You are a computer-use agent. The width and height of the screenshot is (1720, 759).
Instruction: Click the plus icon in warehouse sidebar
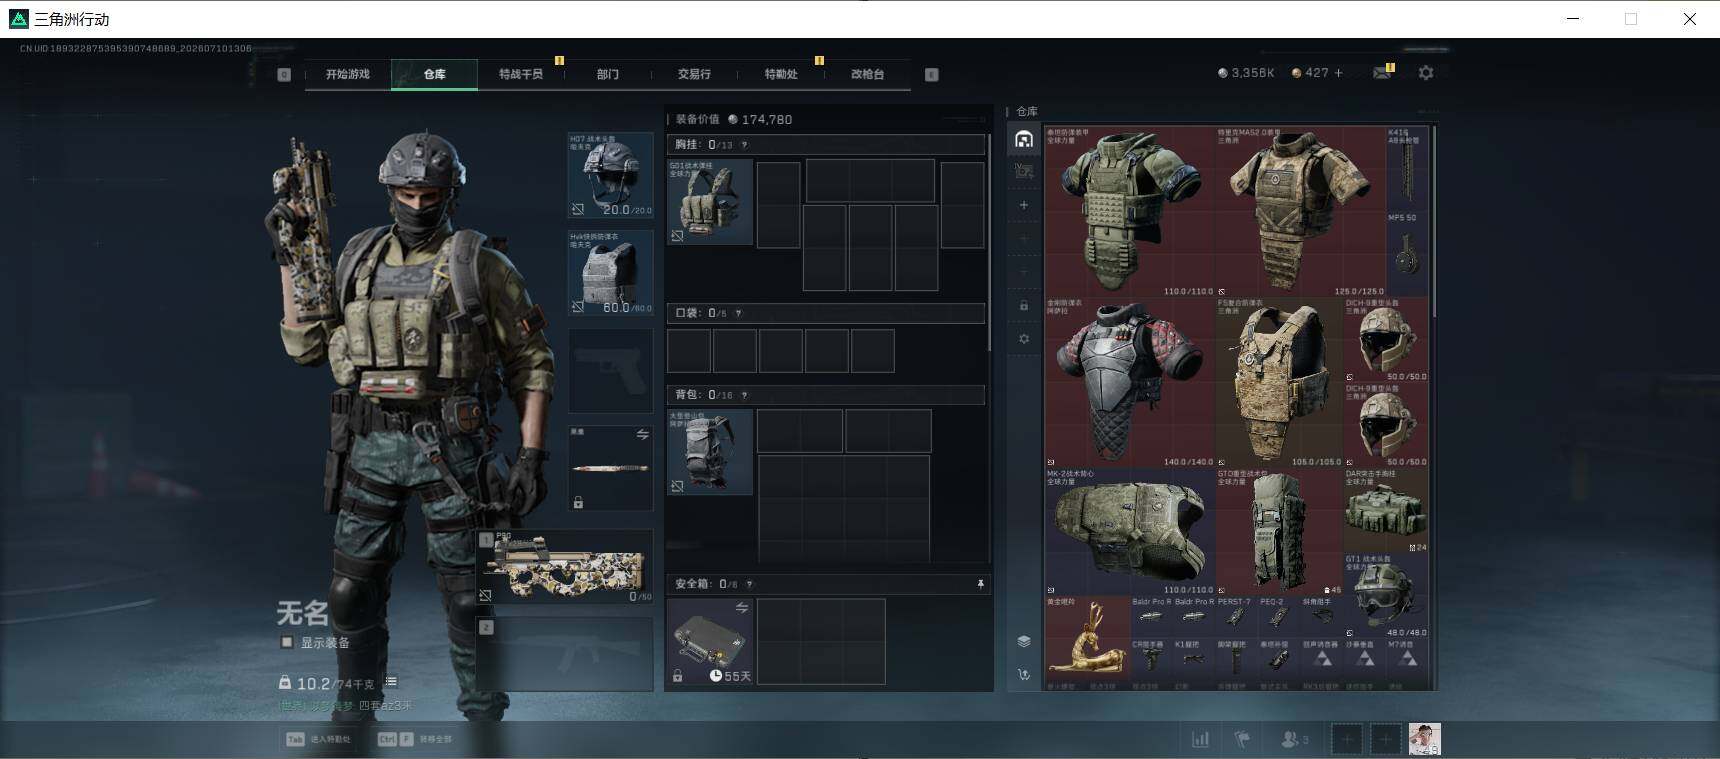click(x=1023, y=205)
